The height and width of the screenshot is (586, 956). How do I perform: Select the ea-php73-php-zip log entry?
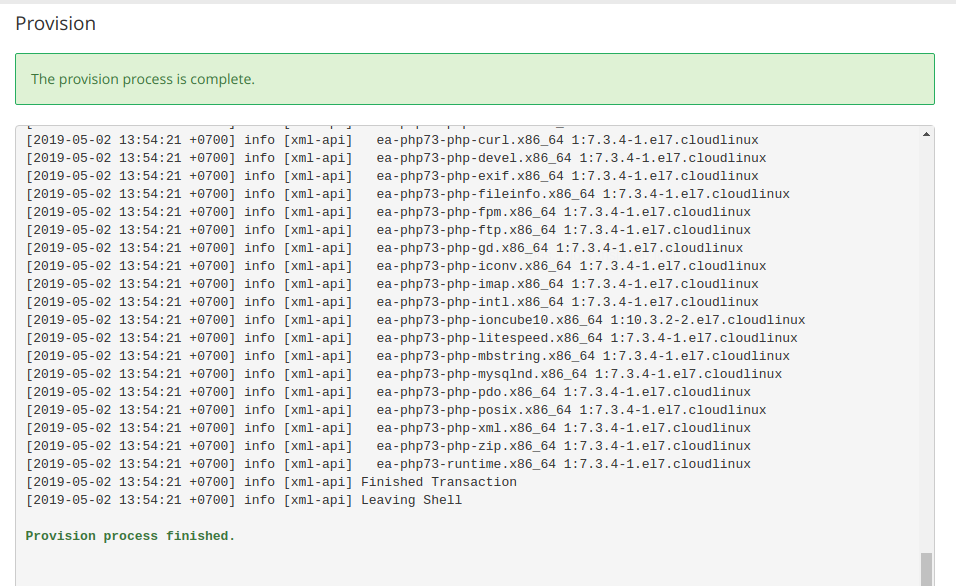(x=563, y=446)
